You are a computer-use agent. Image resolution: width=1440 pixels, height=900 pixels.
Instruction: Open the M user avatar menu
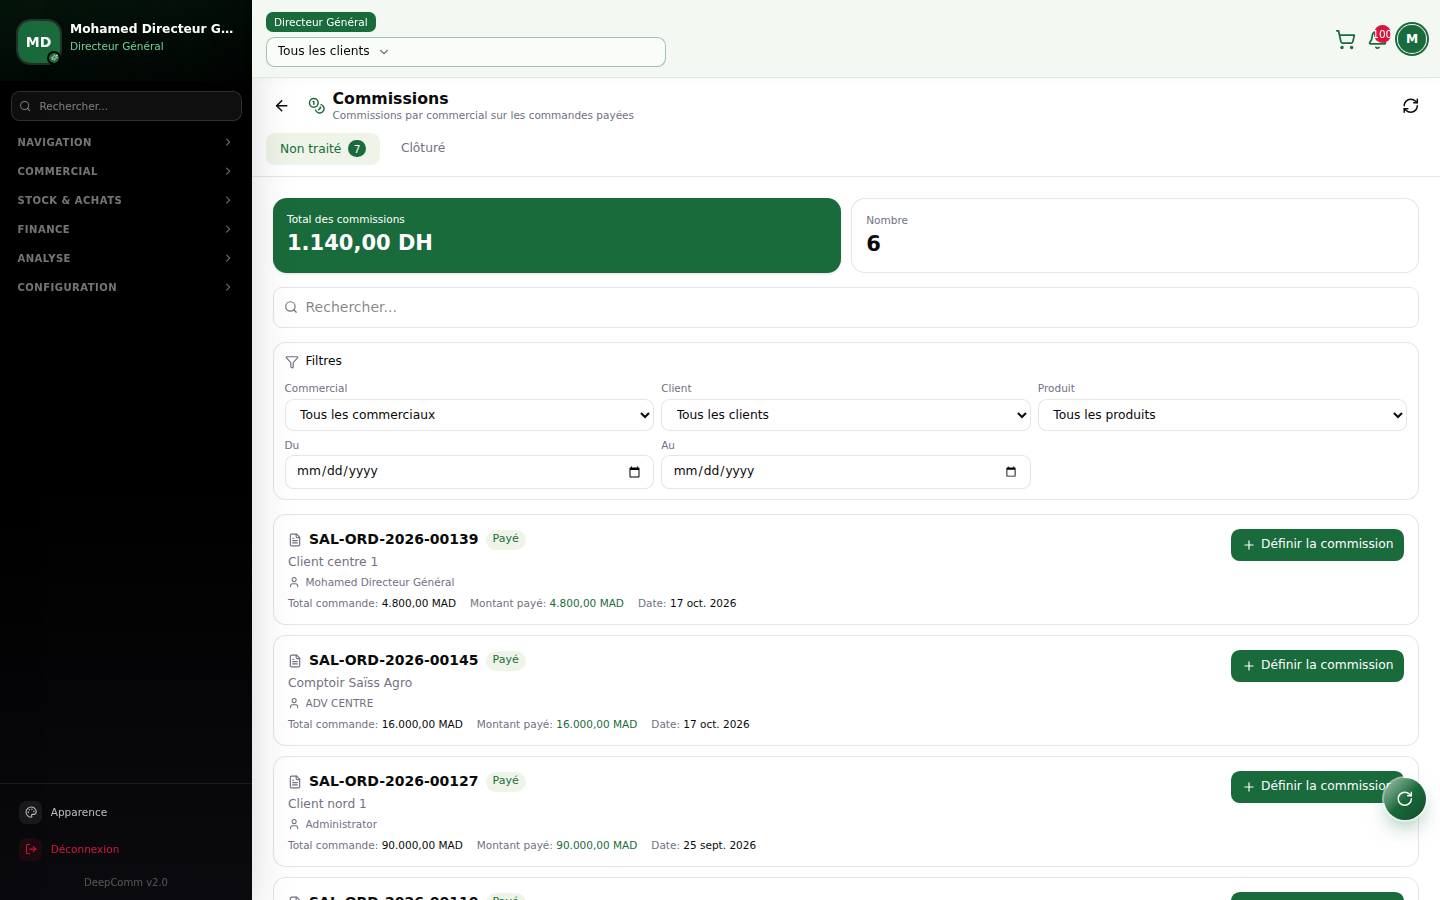(1412, 39)
